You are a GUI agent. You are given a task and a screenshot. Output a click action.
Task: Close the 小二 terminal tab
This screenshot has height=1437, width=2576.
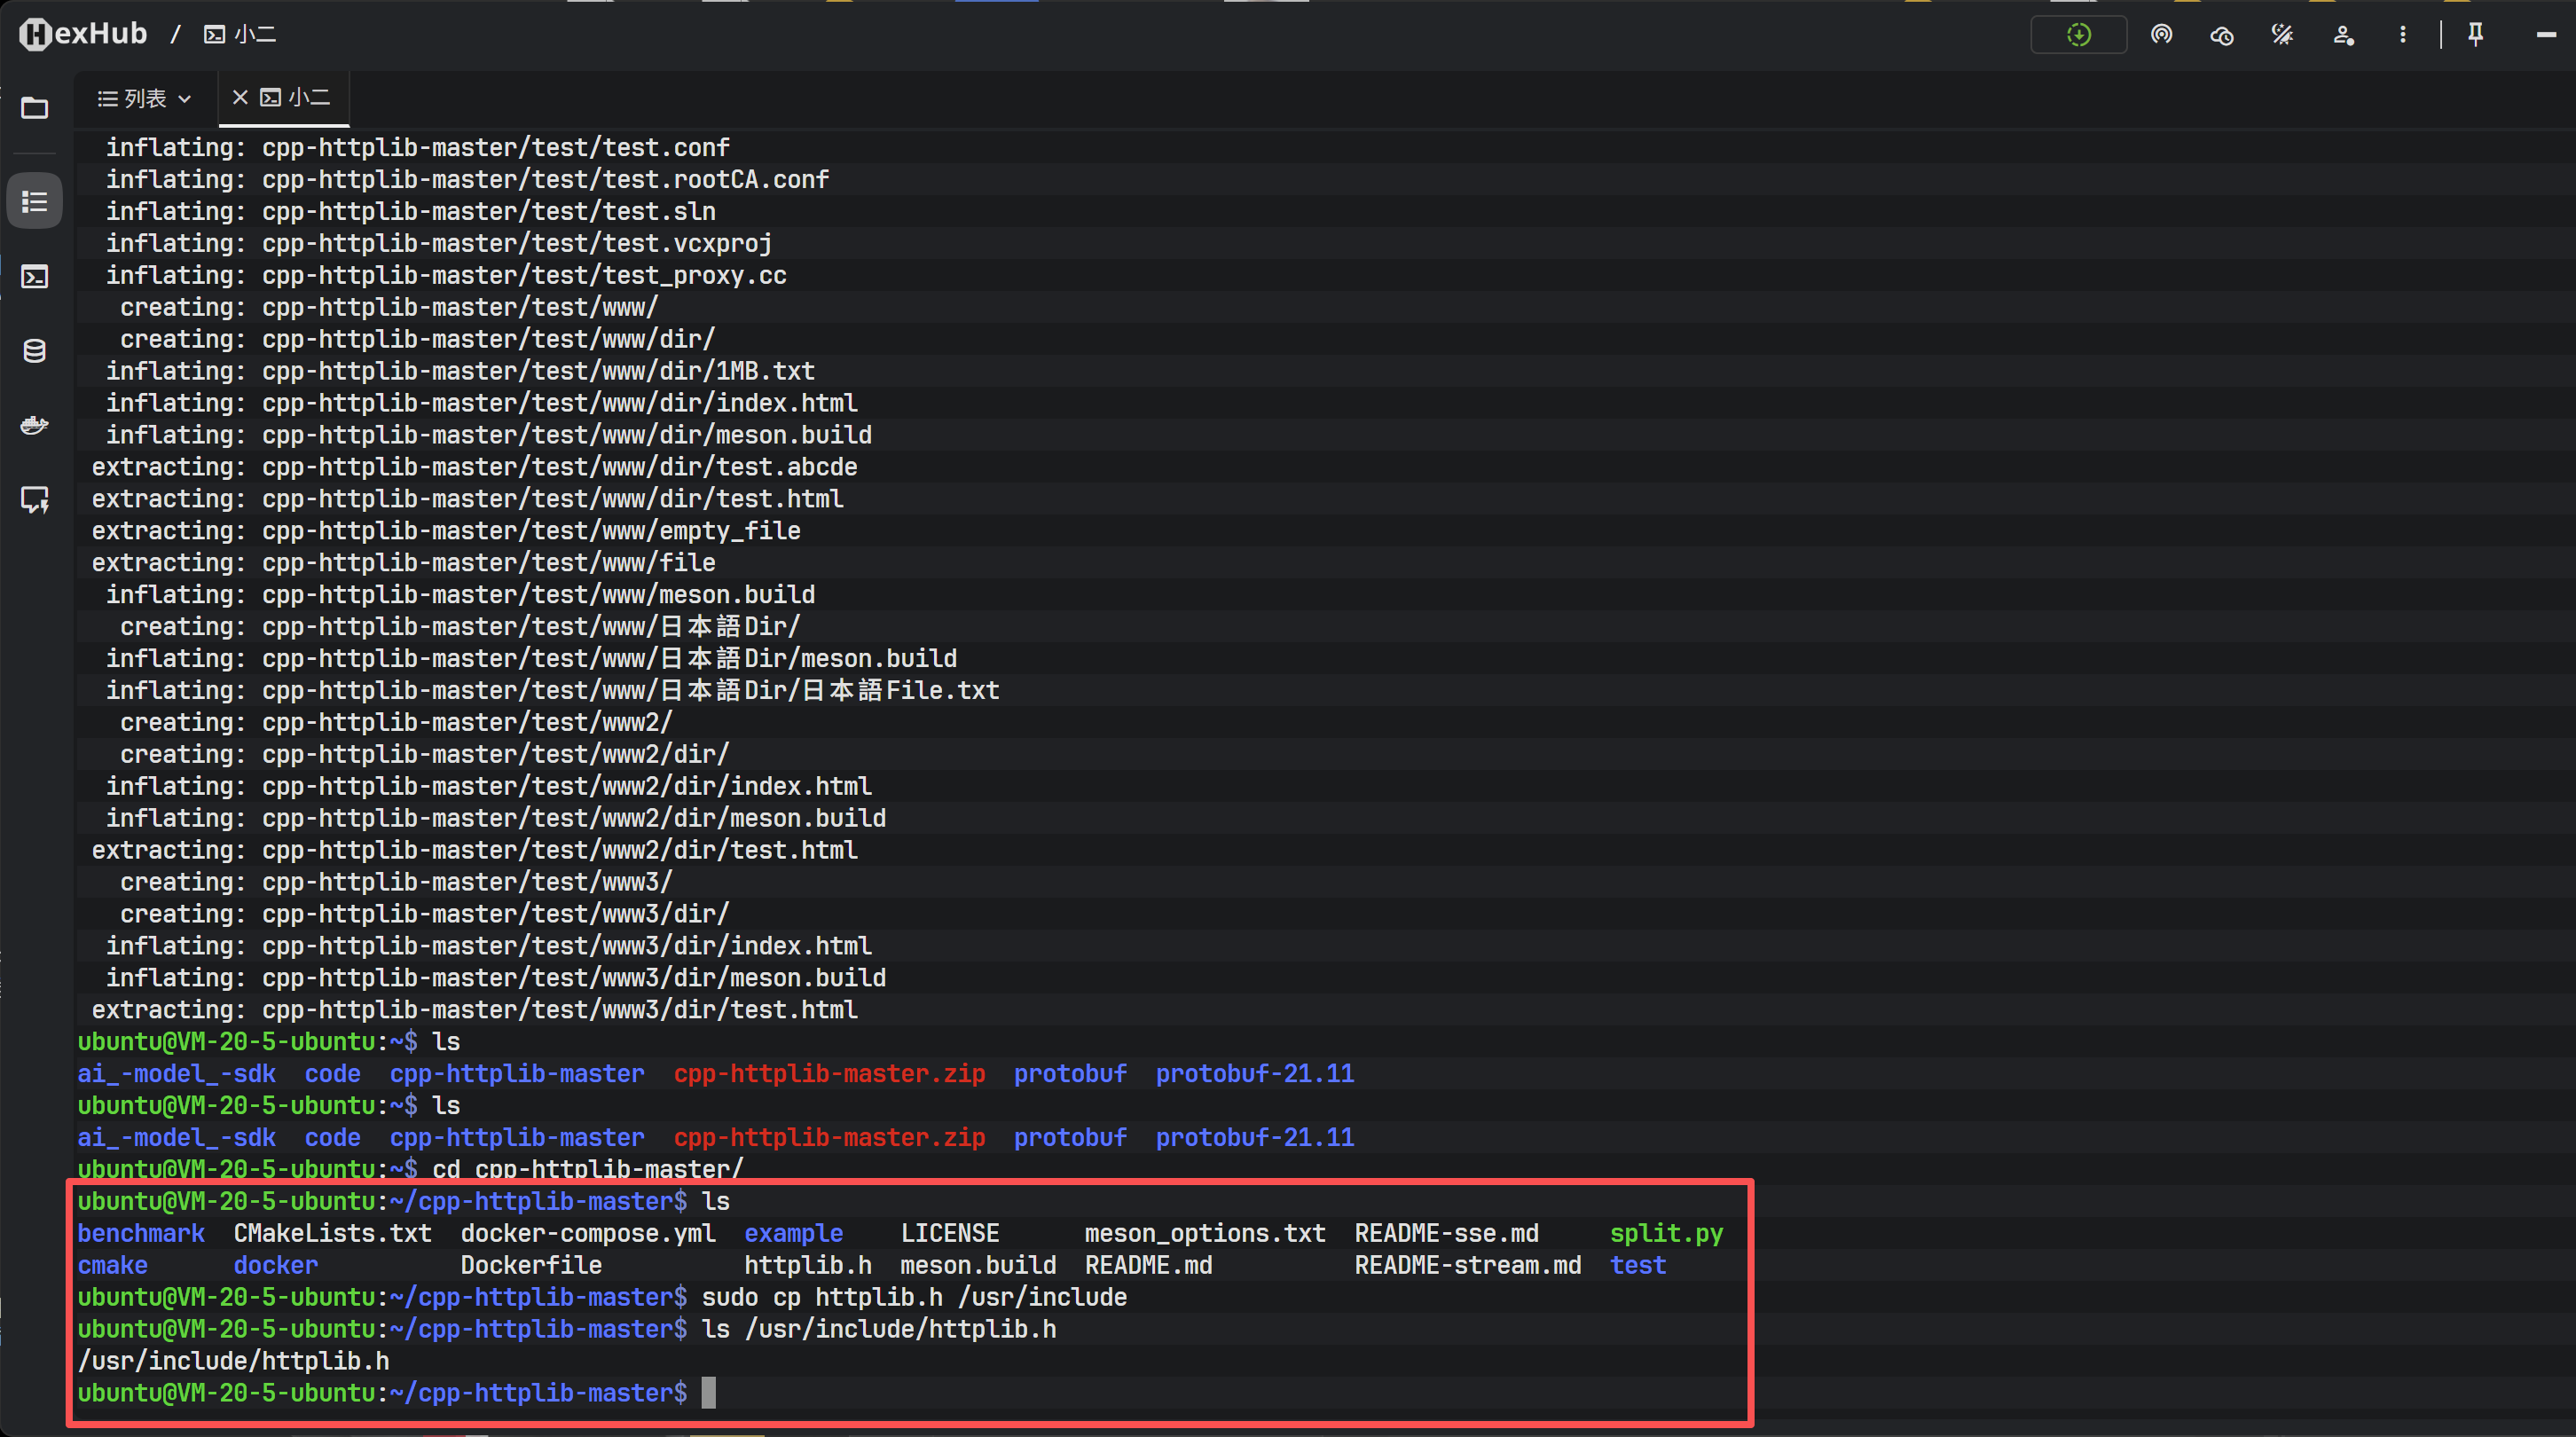tap(240, 97)
